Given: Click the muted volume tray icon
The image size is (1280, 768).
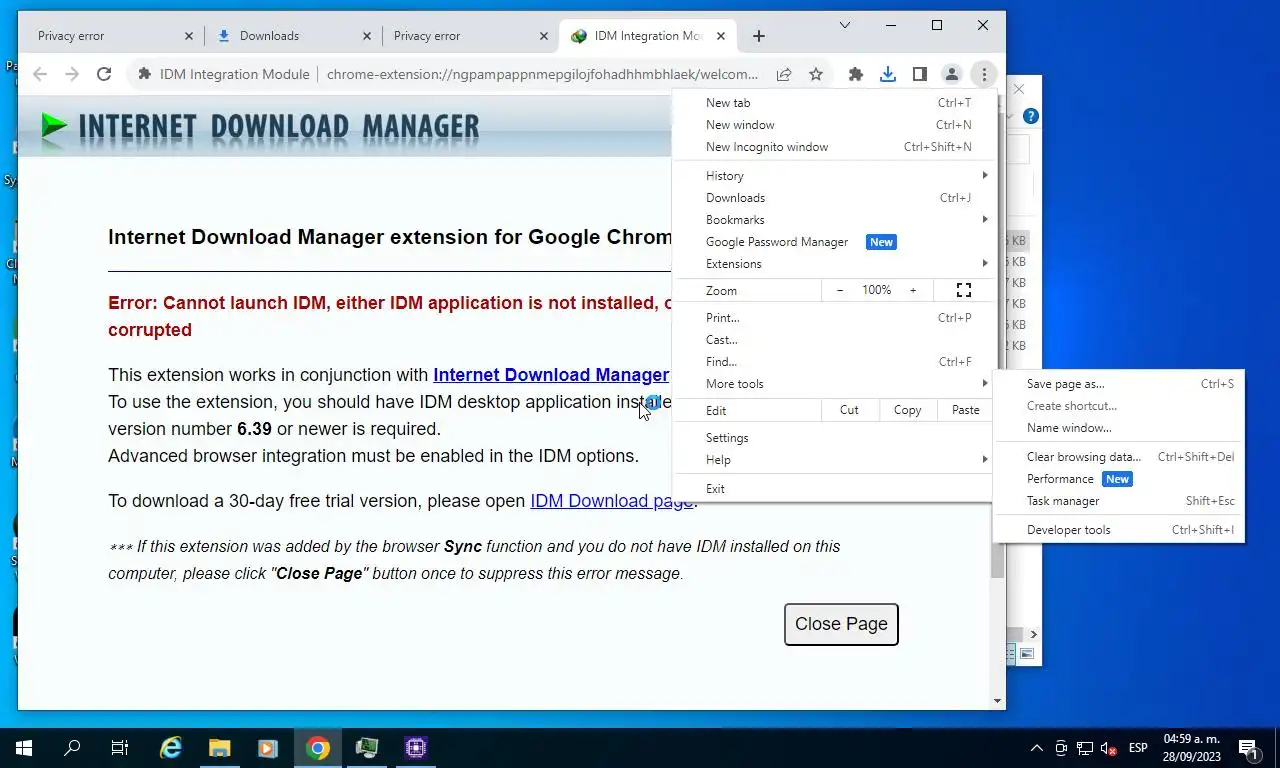Looking at the screenshot, I should pyautogui.click(x=1109, y=748).
